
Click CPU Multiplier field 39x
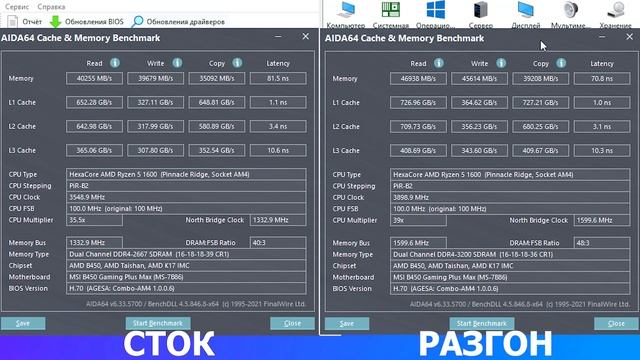point(418,220)
